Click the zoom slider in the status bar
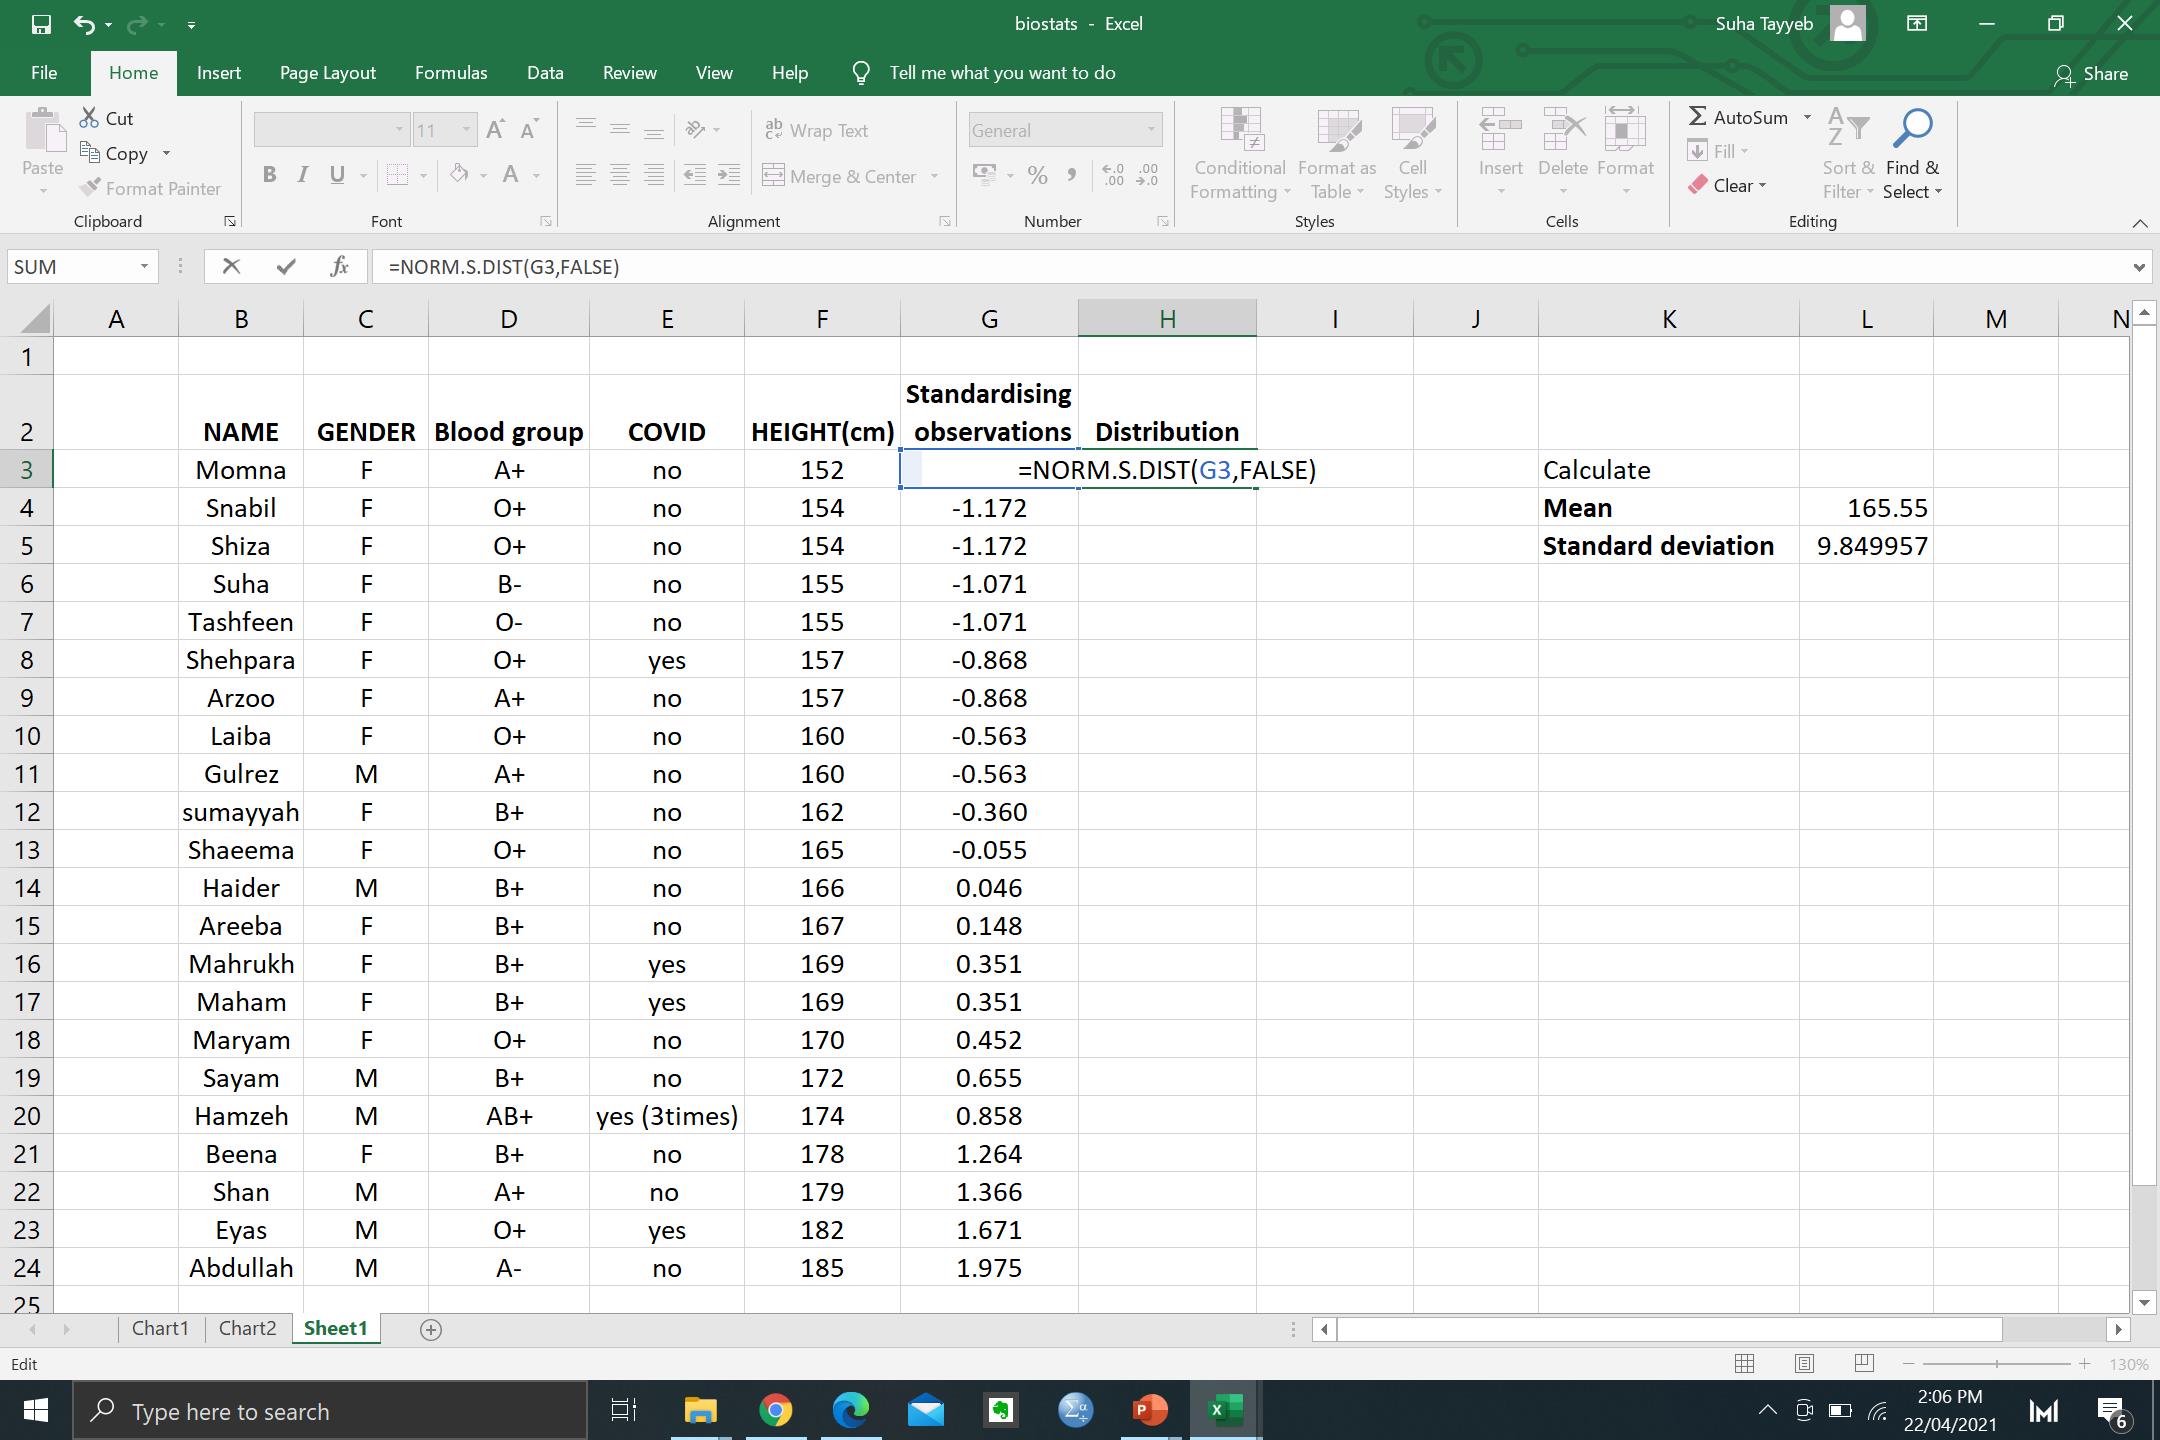 coord(1996,1364)
